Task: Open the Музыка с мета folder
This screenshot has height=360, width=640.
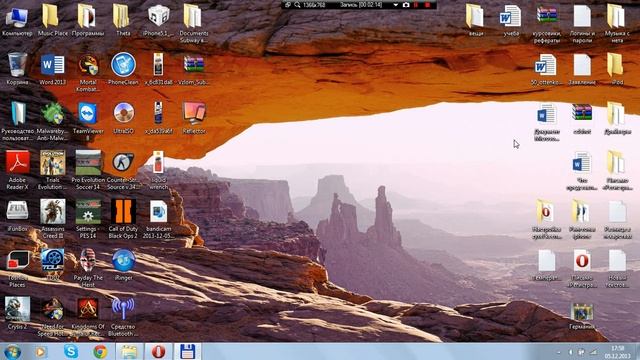Action: pos(617,24)
